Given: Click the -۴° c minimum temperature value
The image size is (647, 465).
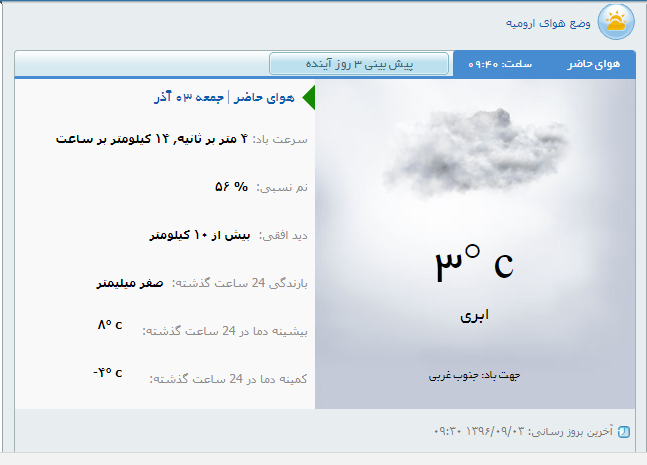Looking at the screenshot, I should click(108, 373).
